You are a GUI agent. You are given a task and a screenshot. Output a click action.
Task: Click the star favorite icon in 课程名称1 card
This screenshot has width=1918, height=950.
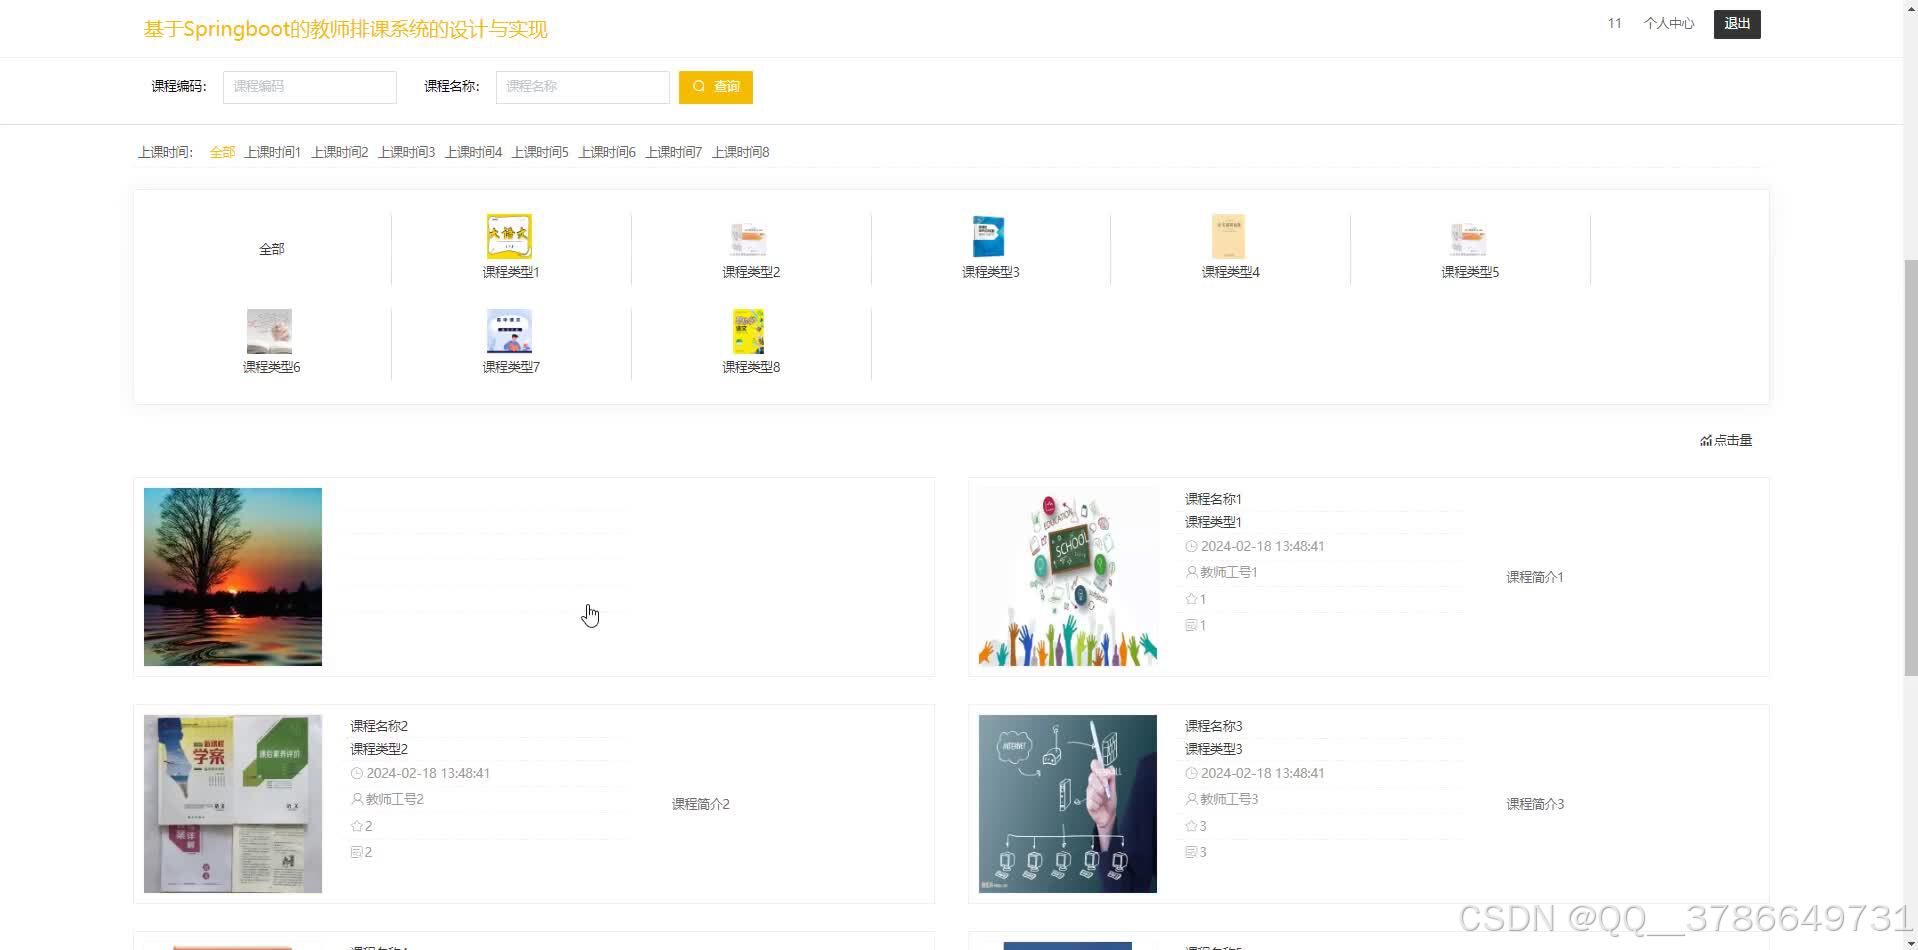pyautogui.click(x=1191, y=599)
